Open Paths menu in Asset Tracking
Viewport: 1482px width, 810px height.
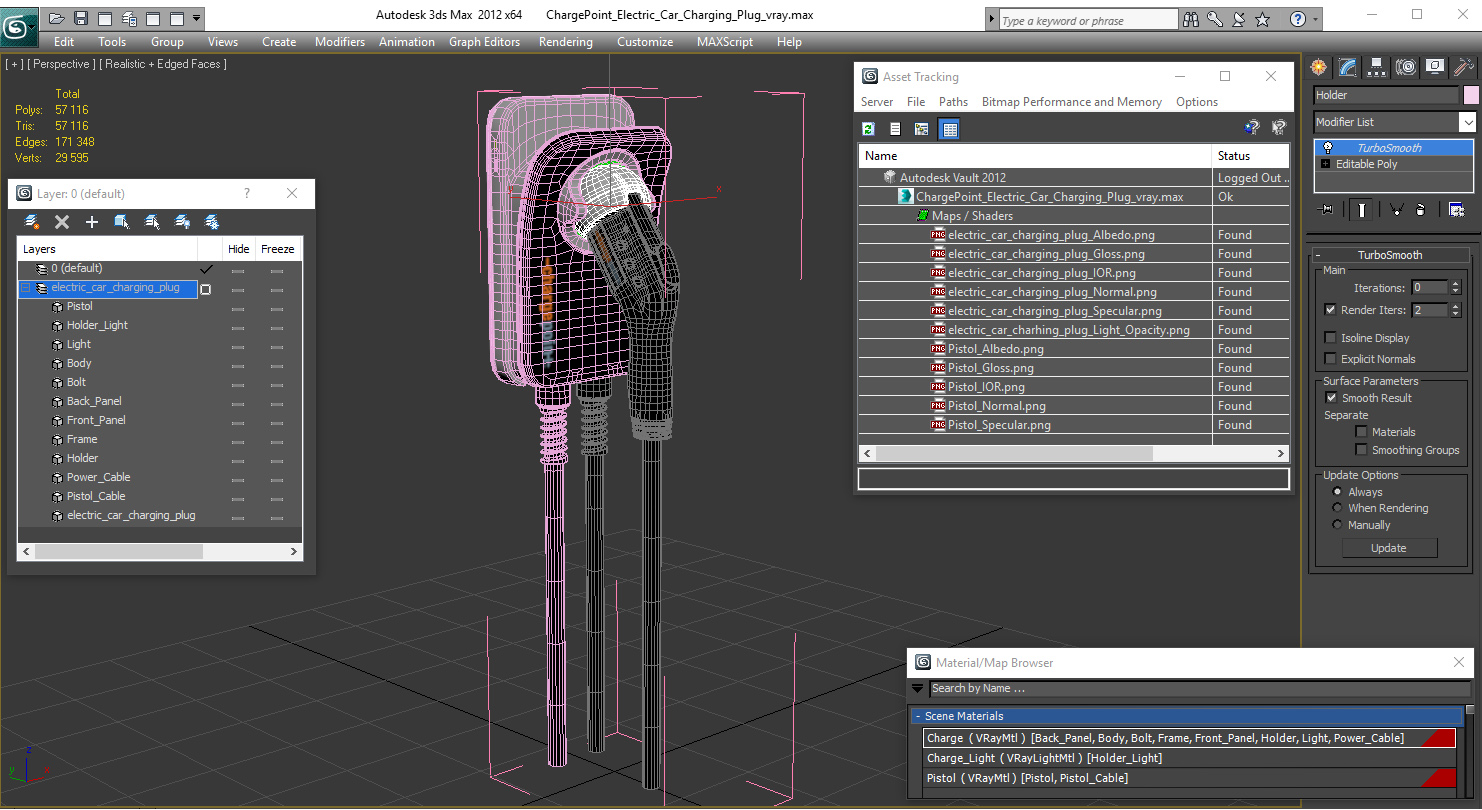tap(953, 102)
